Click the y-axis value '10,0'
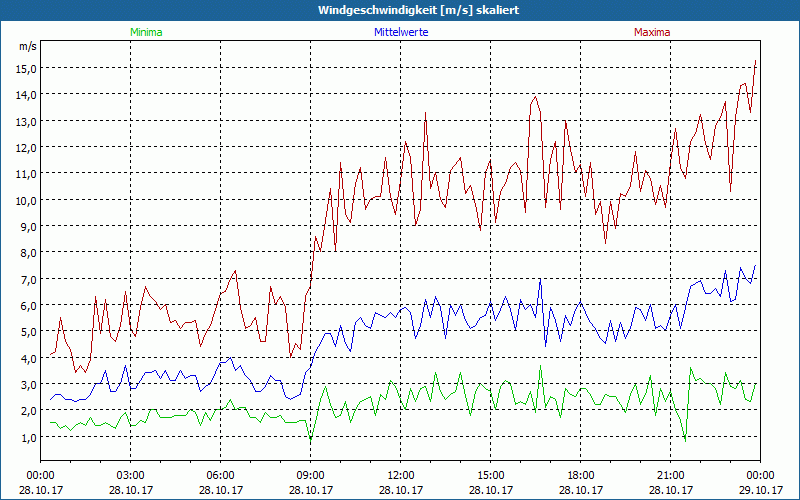Viewport: 800px width, 500px height. click(x=26, y=200)
